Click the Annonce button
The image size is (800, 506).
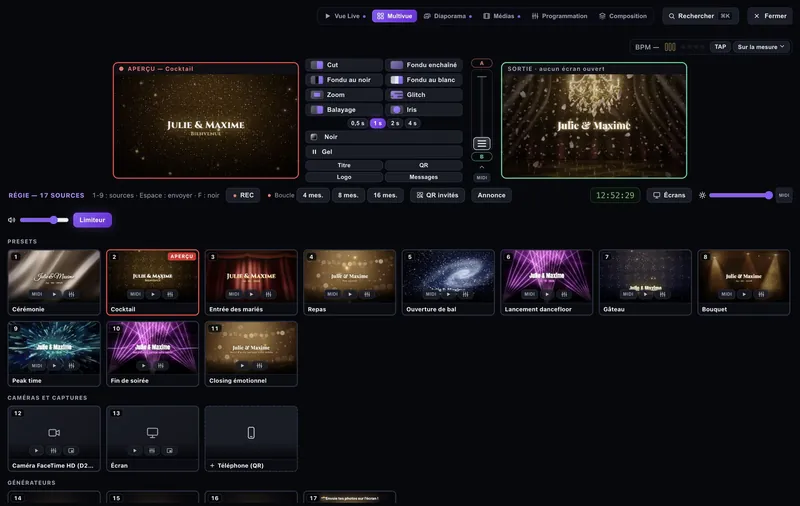[x=491, y=195]
